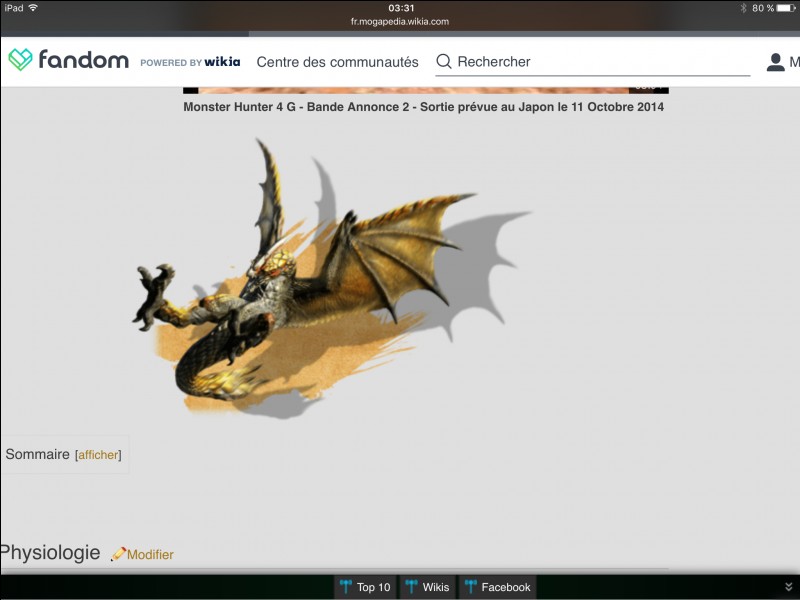Click the 'powered by wikia' link
This screenshot has height=600, width=800.
click(x=190, y=62)
